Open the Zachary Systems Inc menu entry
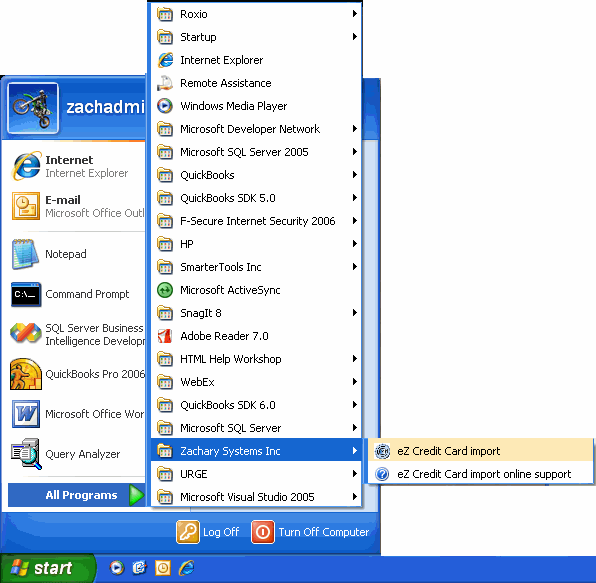Screen dimensions: 596x583 coord(256,451)
